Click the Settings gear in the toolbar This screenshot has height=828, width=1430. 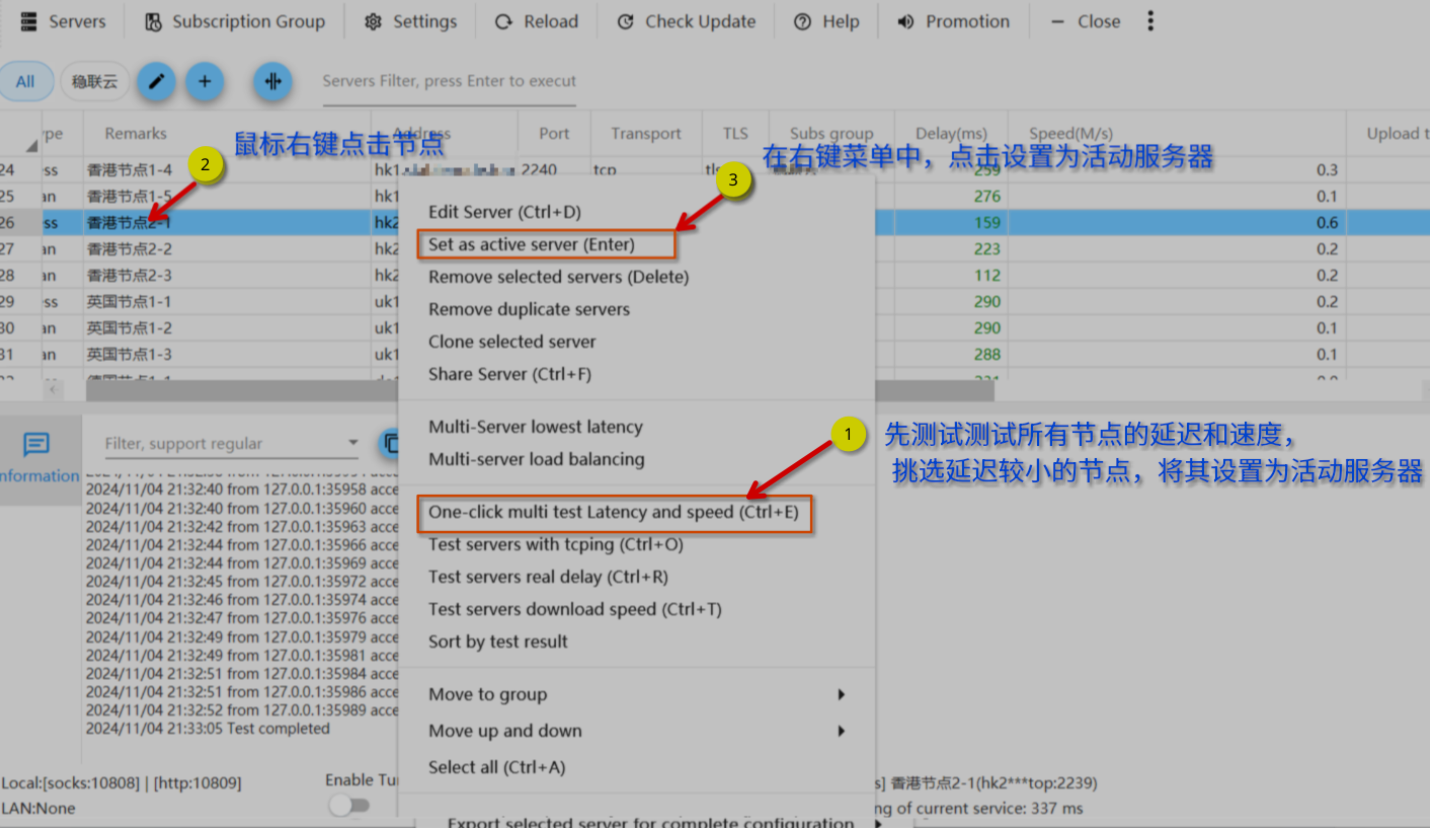click(x=410, y=21)
